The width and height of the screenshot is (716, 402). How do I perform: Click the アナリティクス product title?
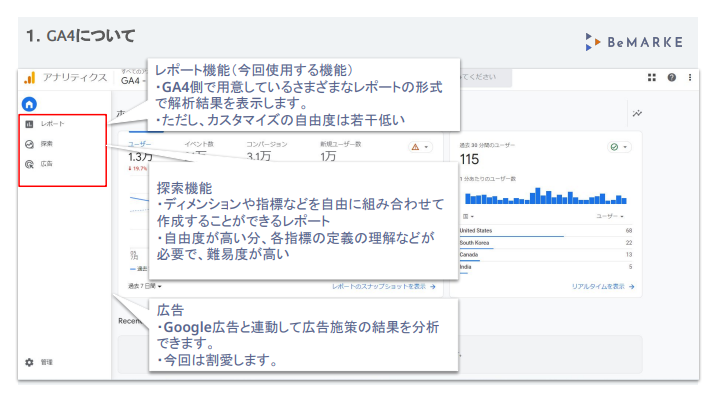75,78
